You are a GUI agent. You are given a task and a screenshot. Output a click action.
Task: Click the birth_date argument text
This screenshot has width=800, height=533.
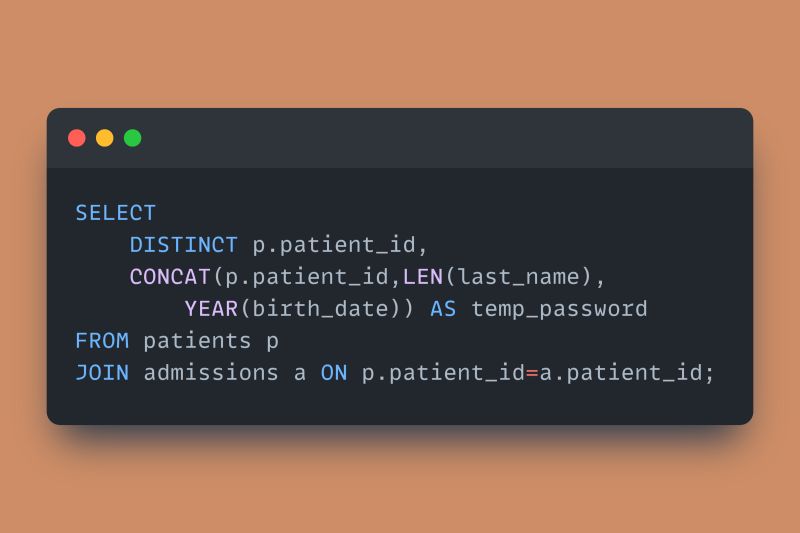[320, 309]
